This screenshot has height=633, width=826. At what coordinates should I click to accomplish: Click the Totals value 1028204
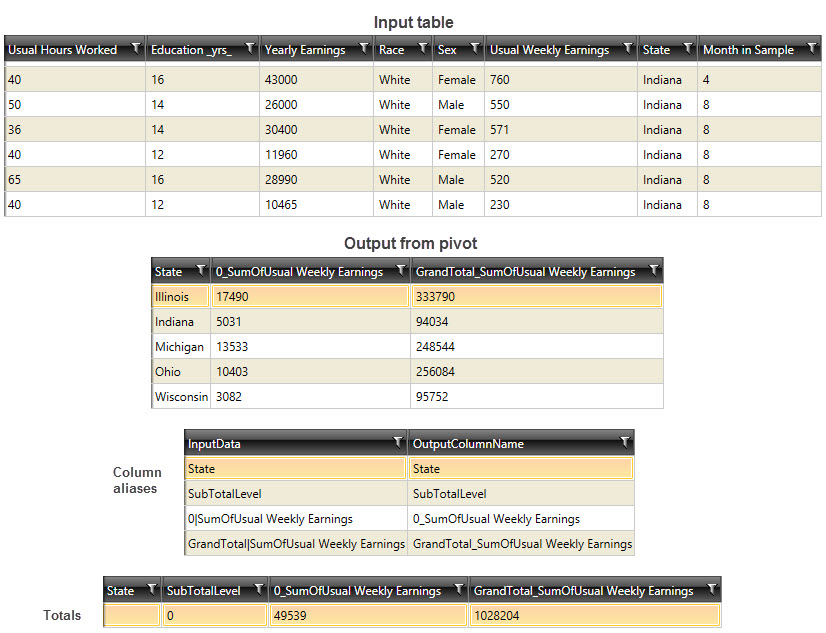point(595,615)
